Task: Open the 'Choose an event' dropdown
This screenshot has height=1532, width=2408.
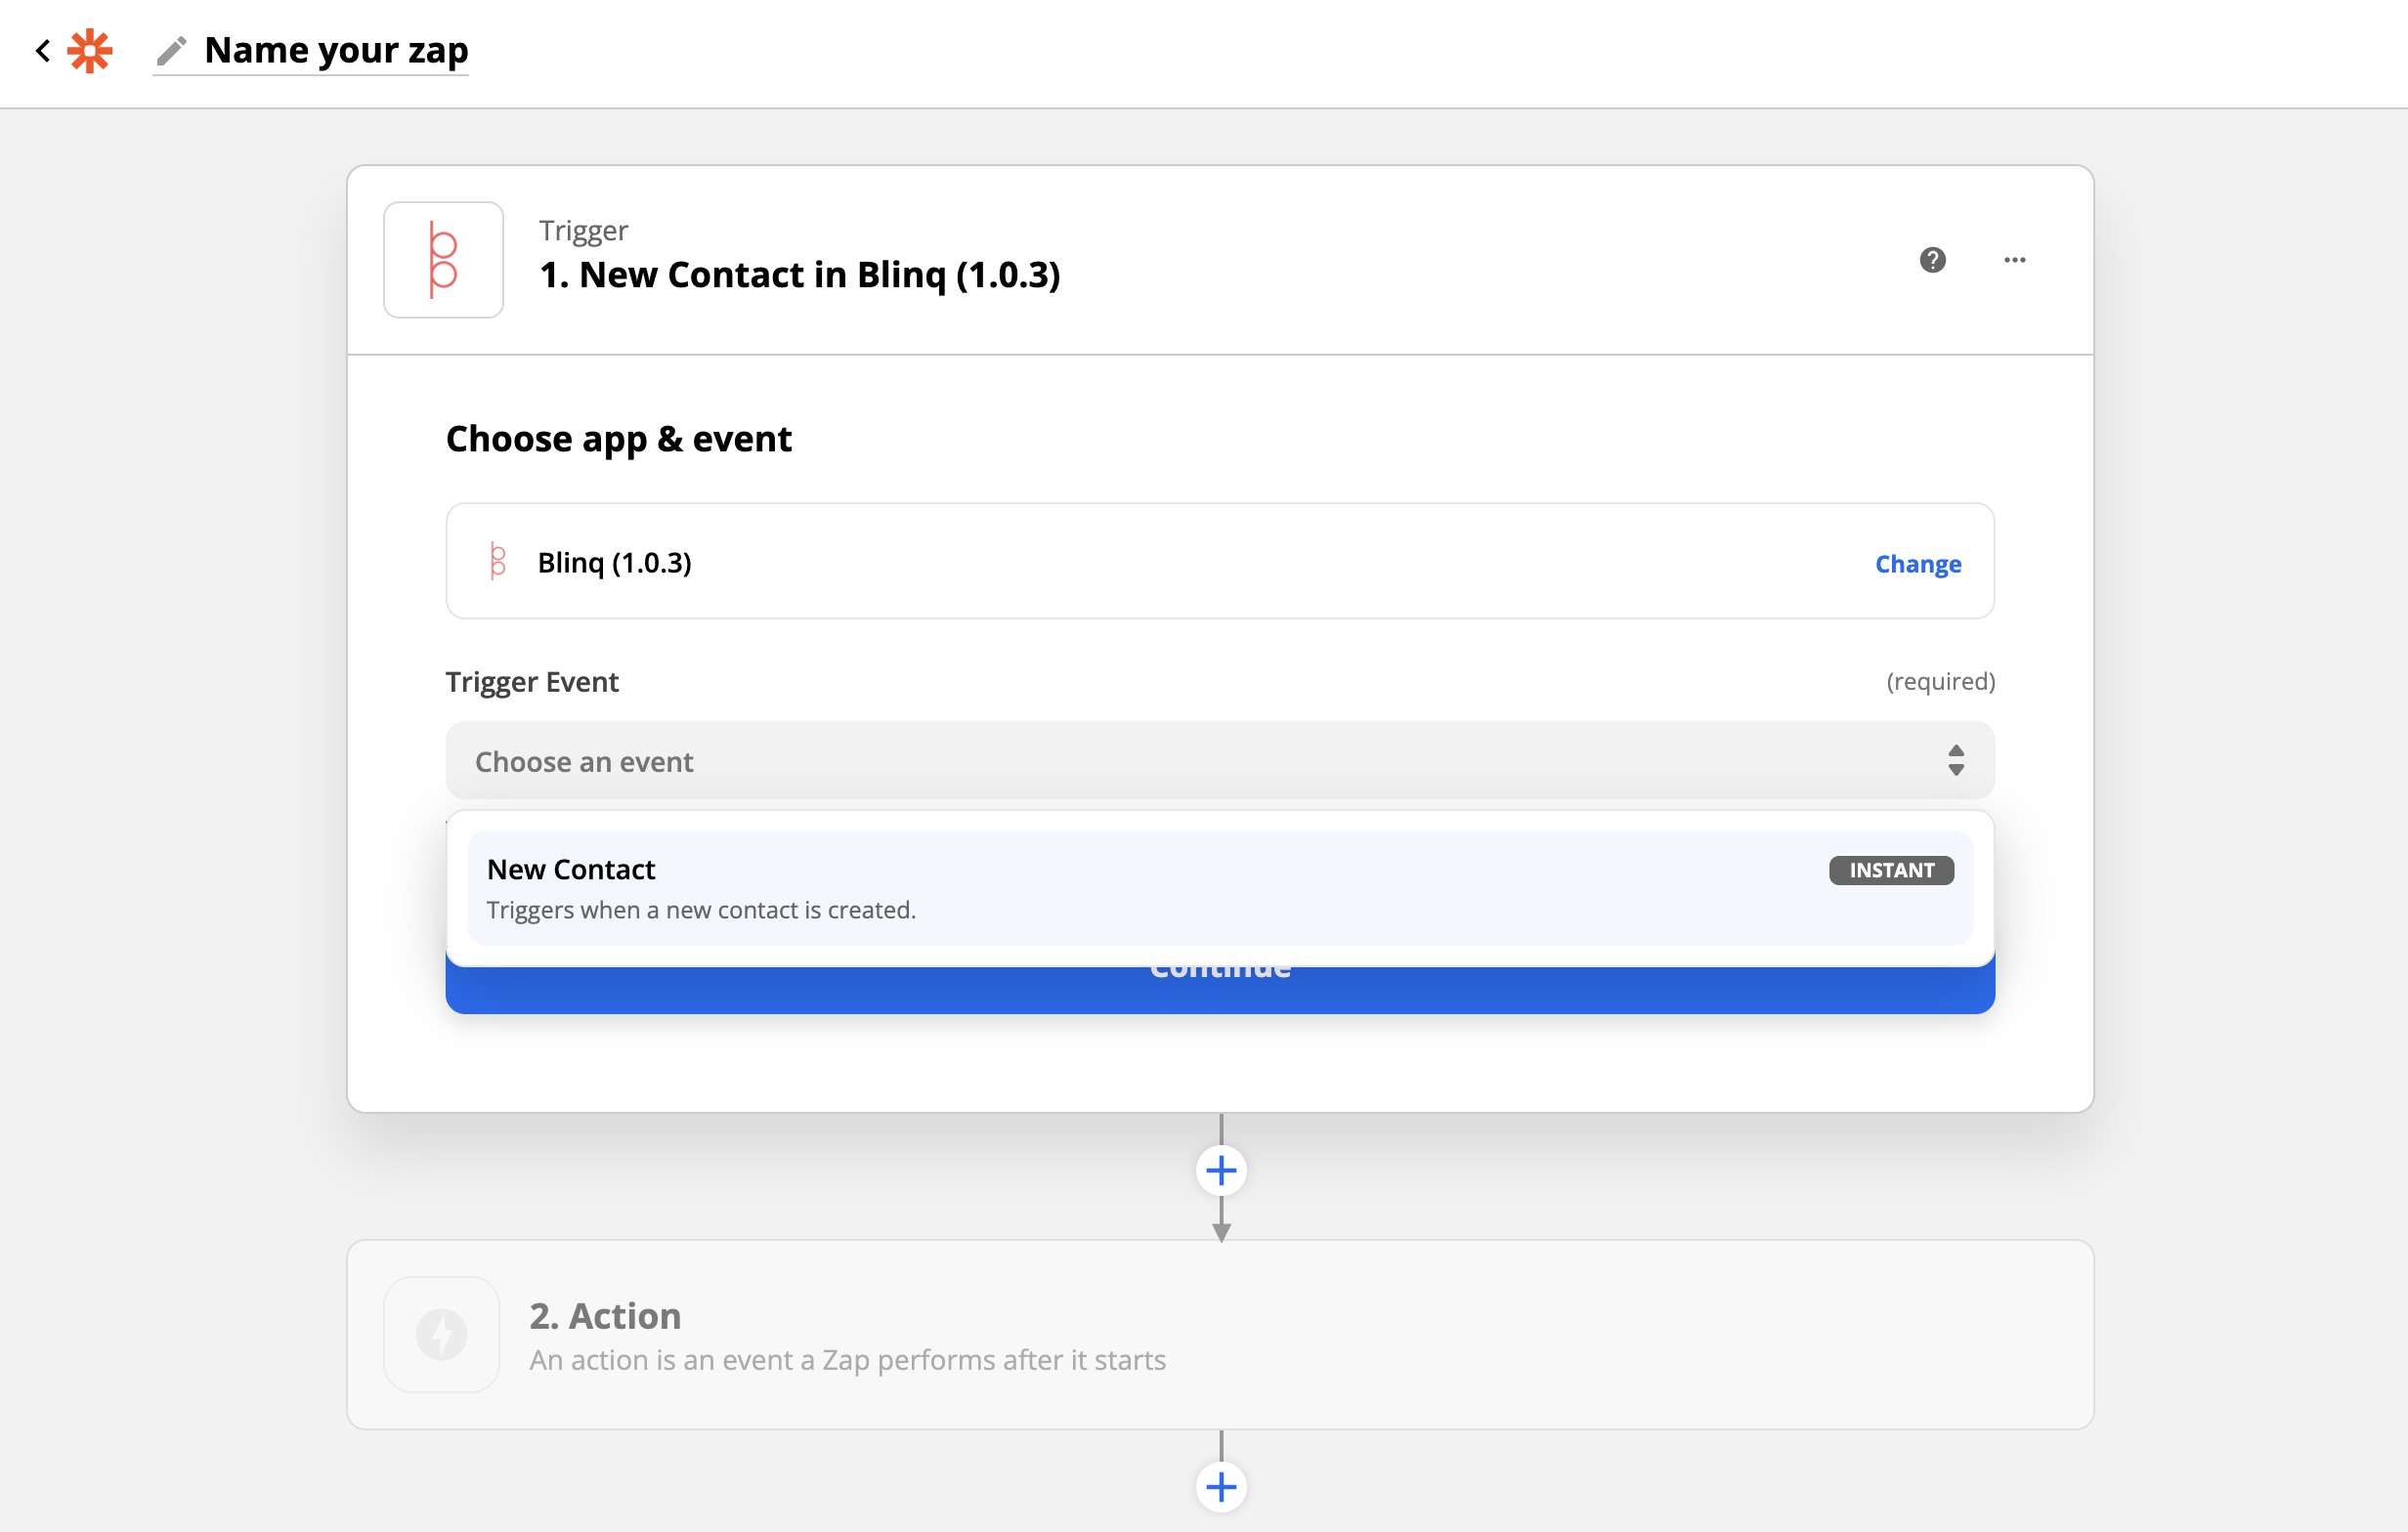Action: [x=1219, y=761]
